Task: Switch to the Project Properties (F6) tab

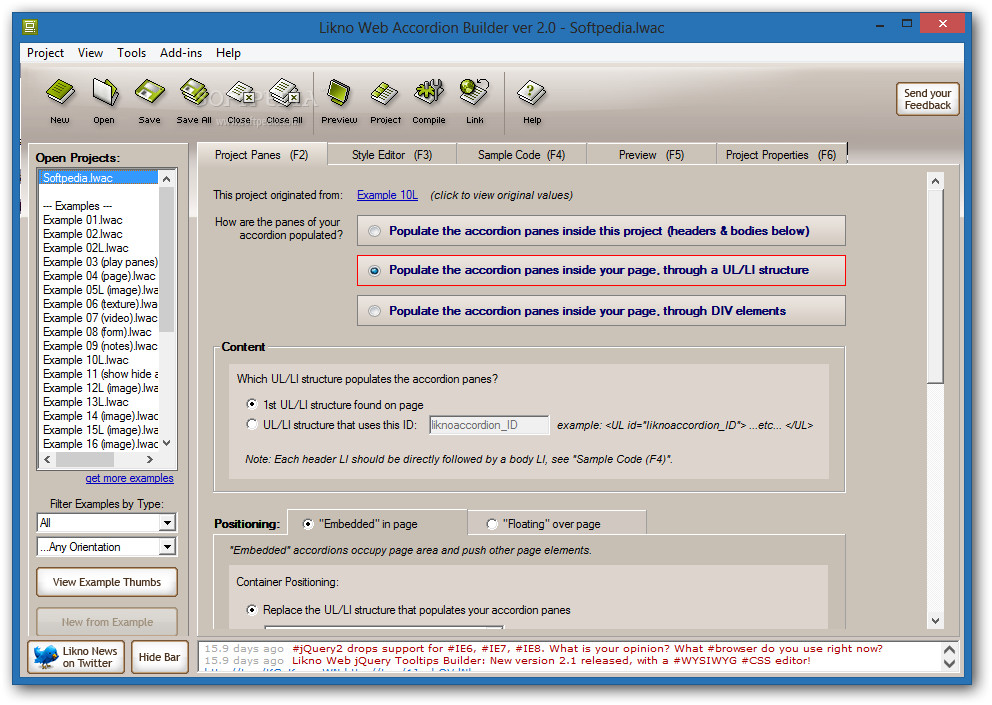Action: click(x=781, y=155)
